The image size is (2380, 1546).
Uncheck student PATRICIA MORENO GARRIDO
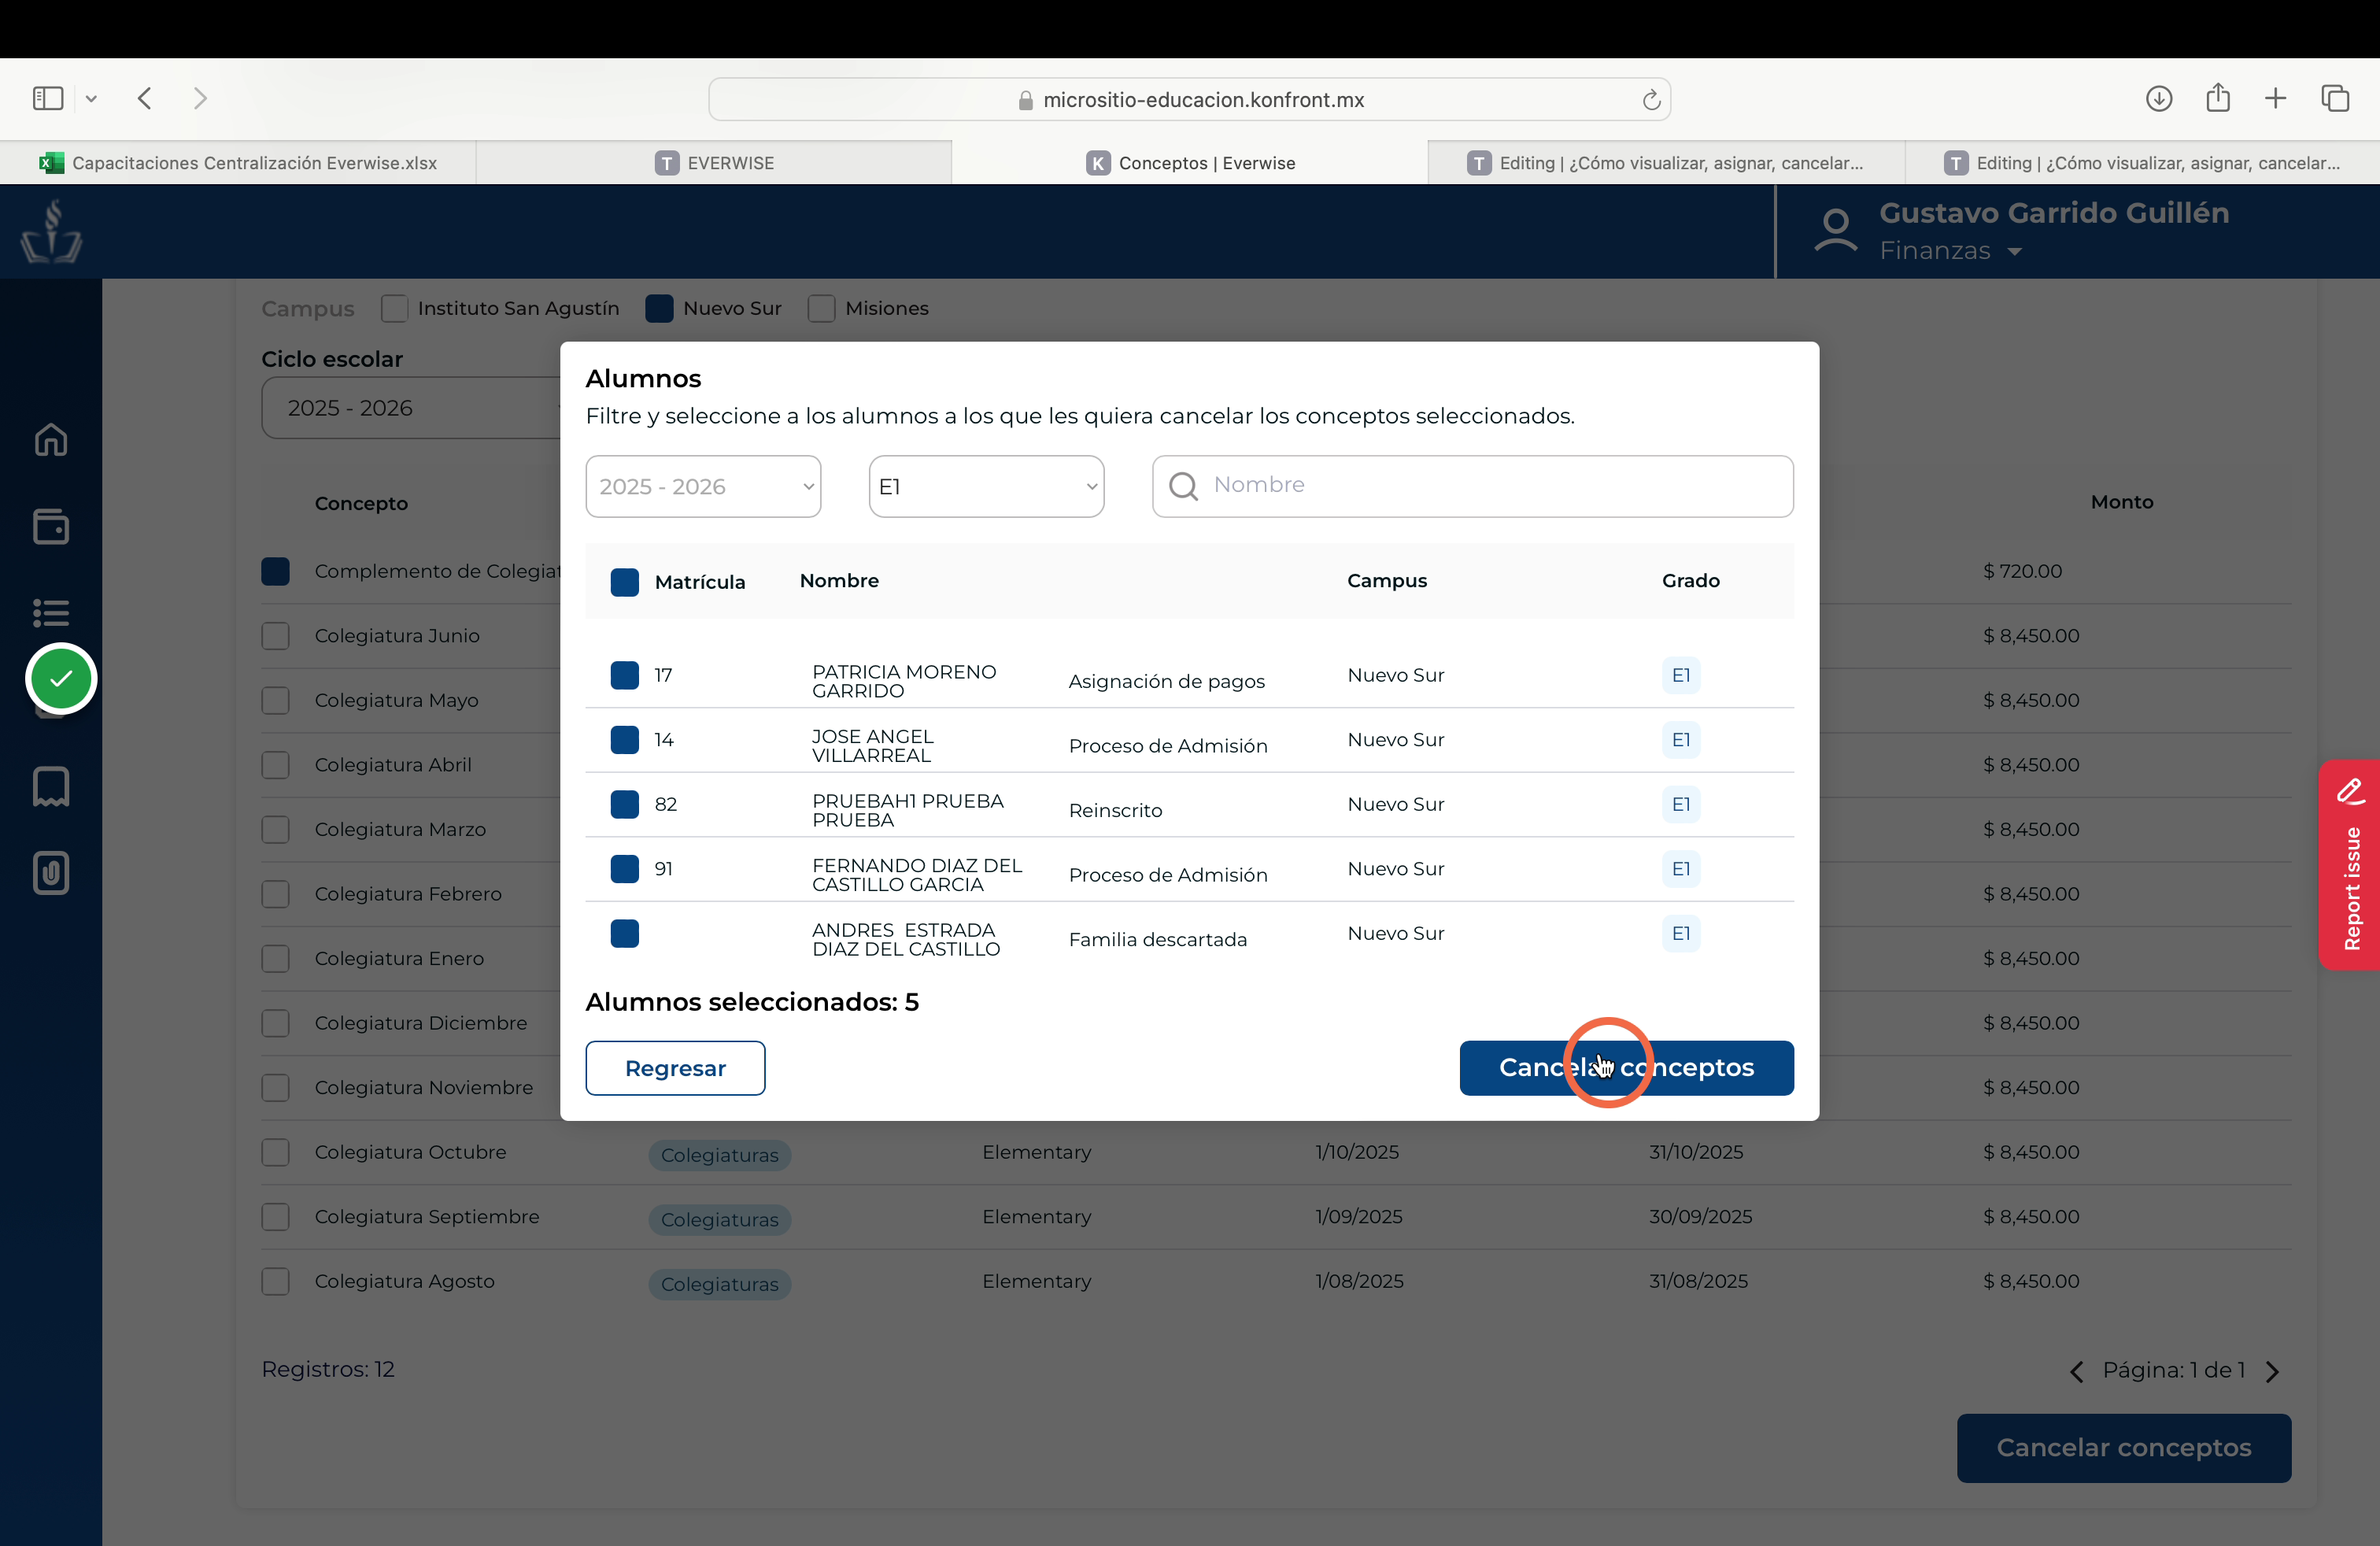coord(625,675)
